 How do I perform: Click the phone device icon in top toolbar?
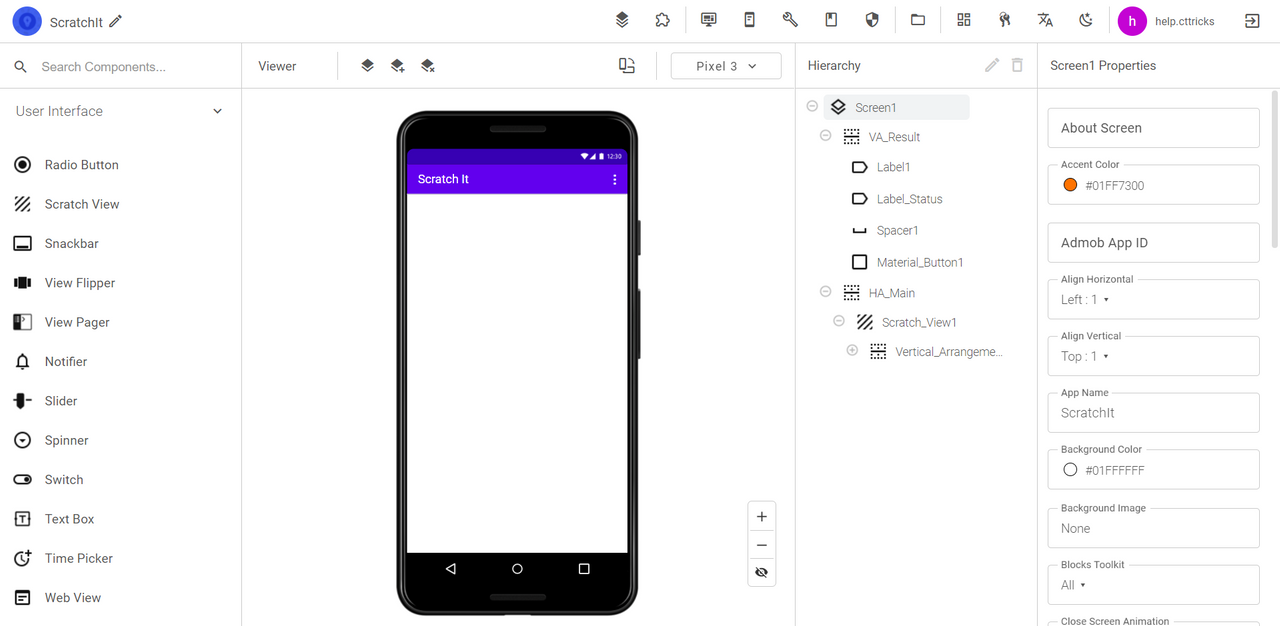749,20
